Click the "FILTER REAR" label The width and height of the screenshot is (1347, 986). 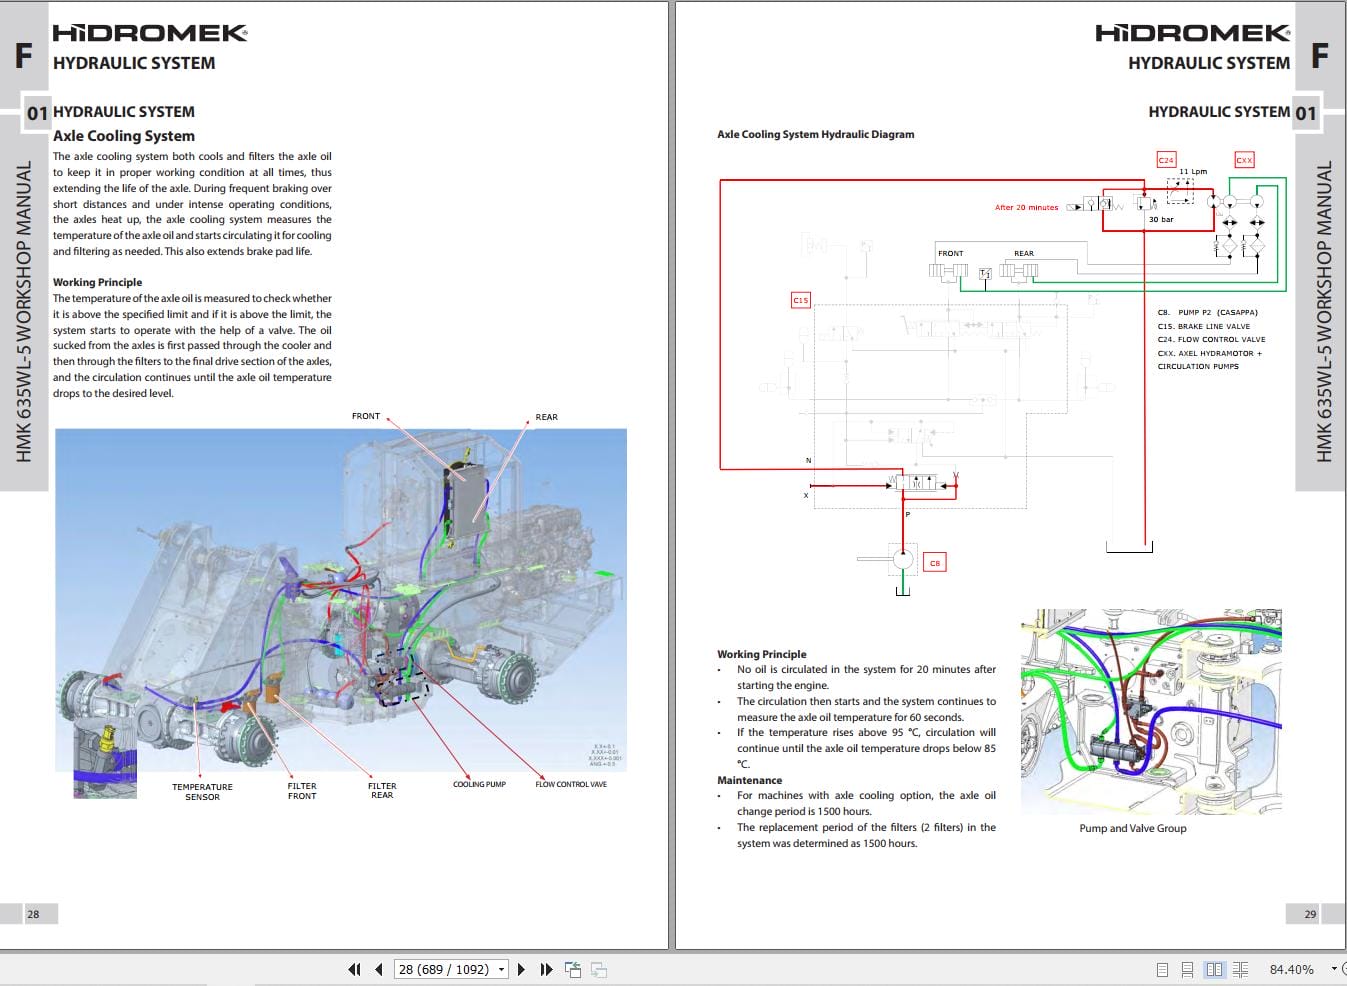[382, 790]
